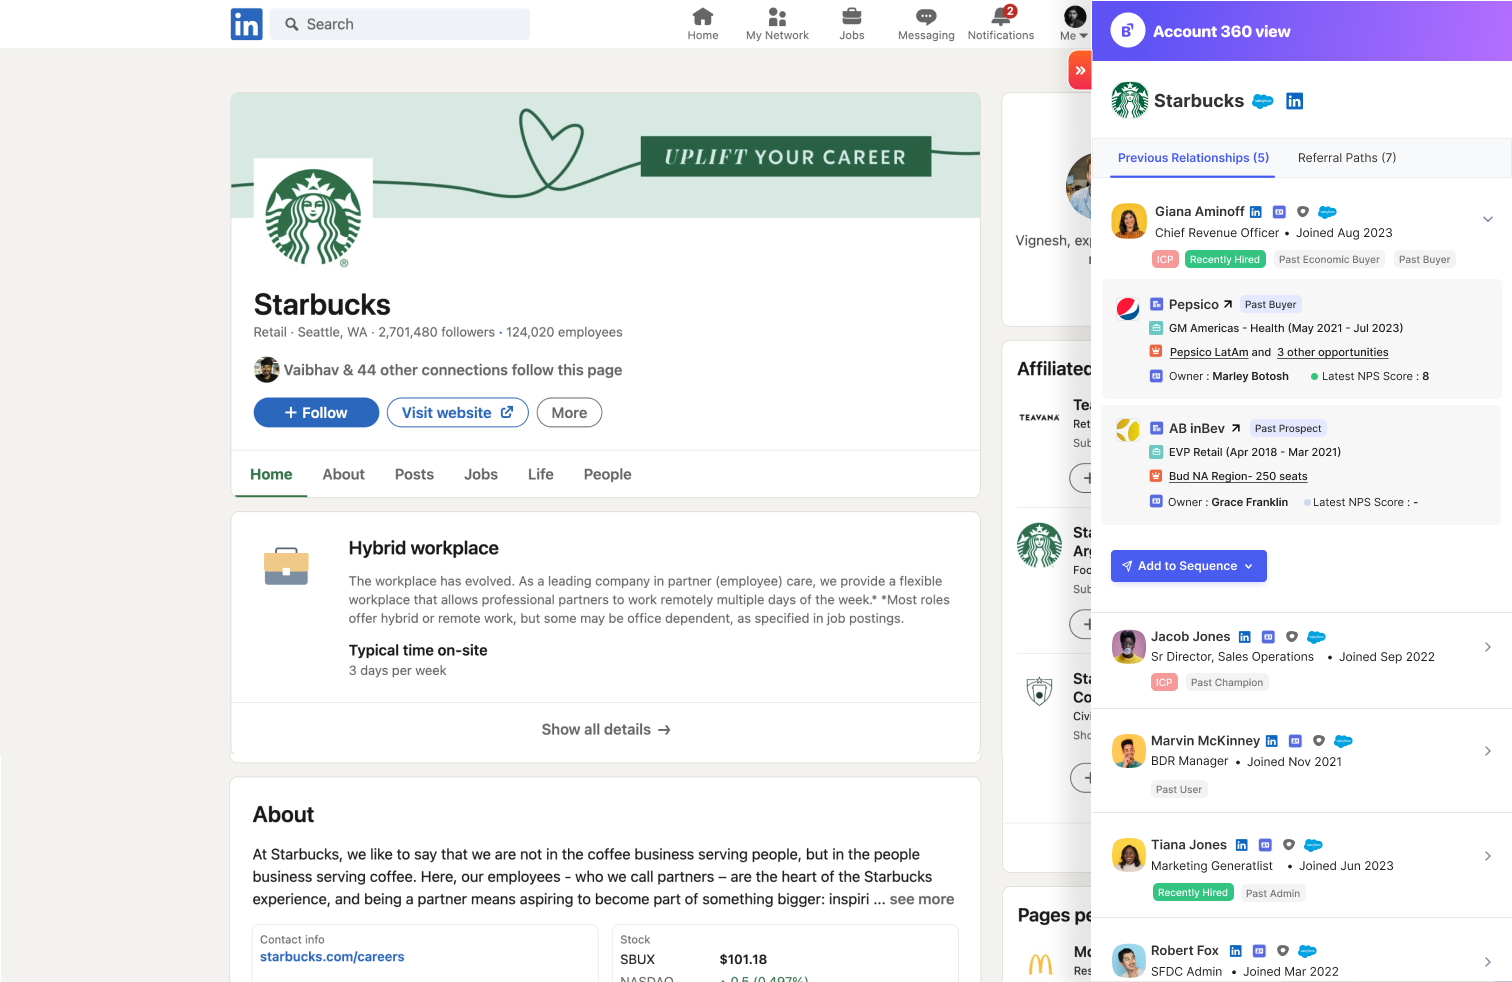The image size is (1512, 982).
Task: Click the Recently Hired tag on Giana
Action: coord(1225,259)
